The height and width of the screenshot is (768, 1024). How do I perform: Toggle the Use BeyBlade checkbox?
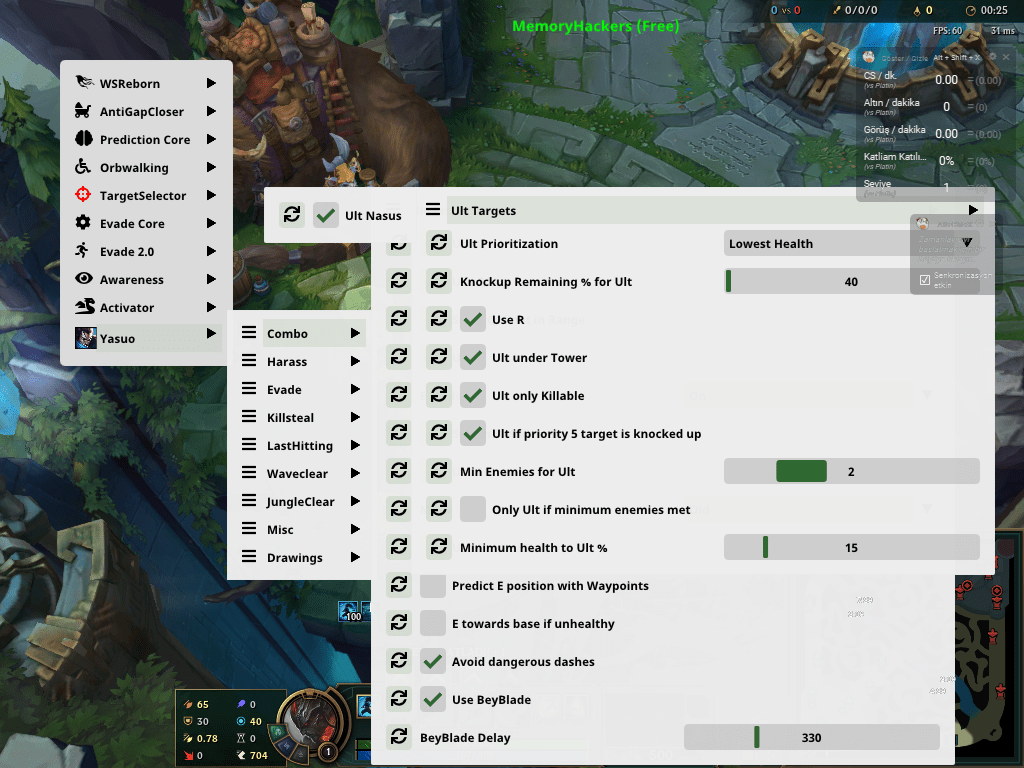click(432, 699)
